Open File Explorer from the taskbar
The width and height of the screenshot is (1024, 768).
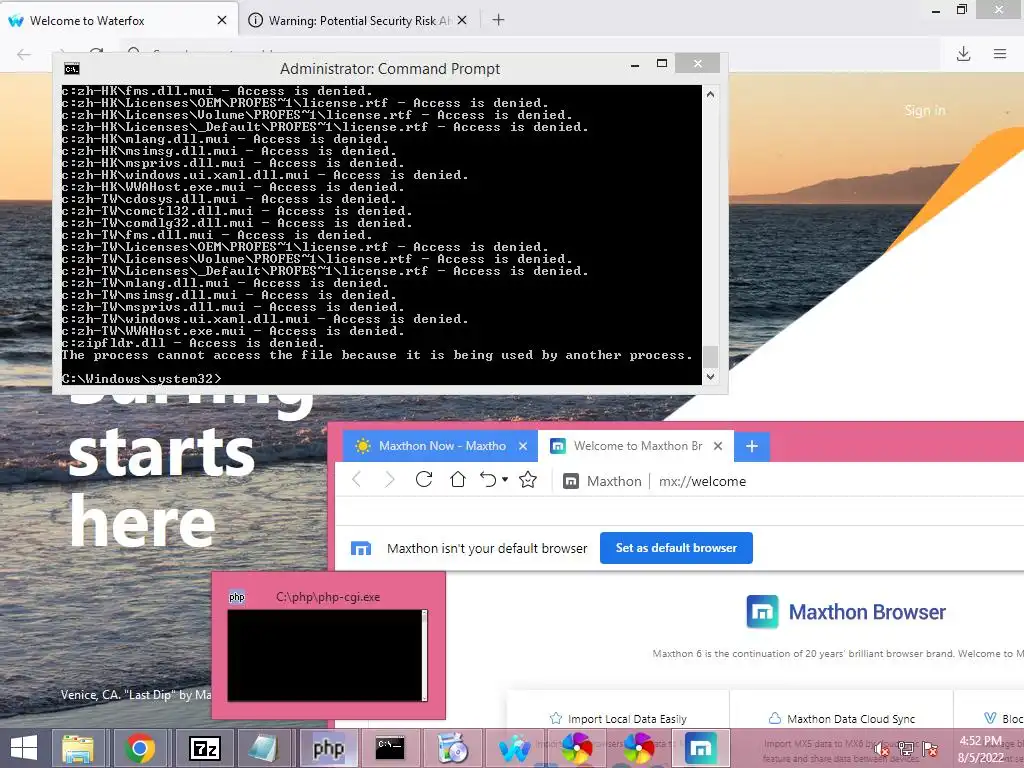(x=78, y=748)
